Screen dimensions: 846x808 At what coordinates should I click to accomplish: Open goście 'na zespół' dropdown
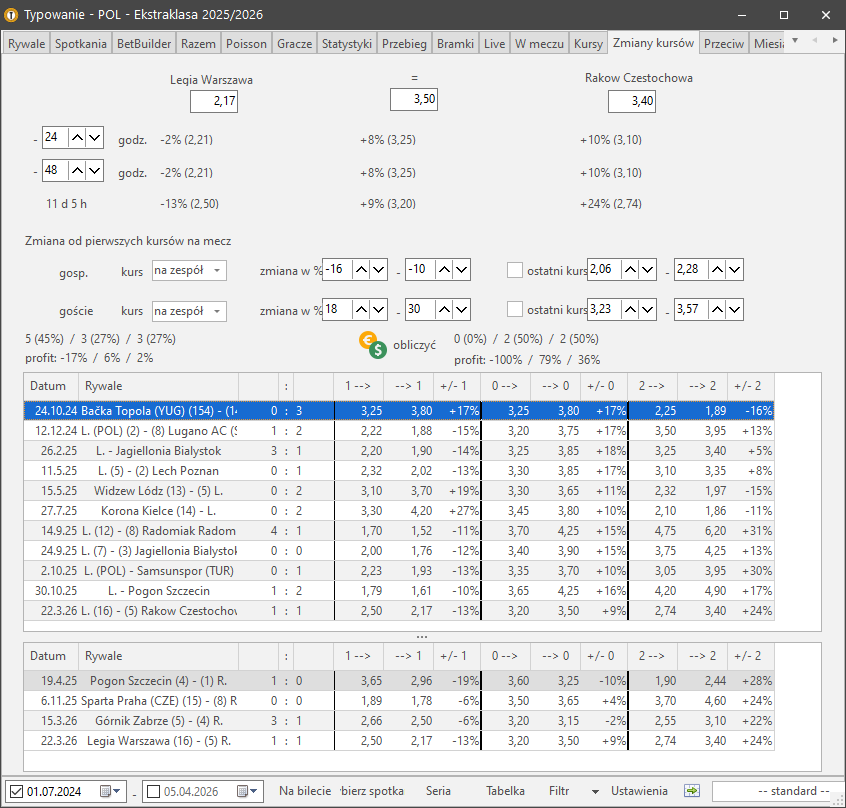coord(189,311)
